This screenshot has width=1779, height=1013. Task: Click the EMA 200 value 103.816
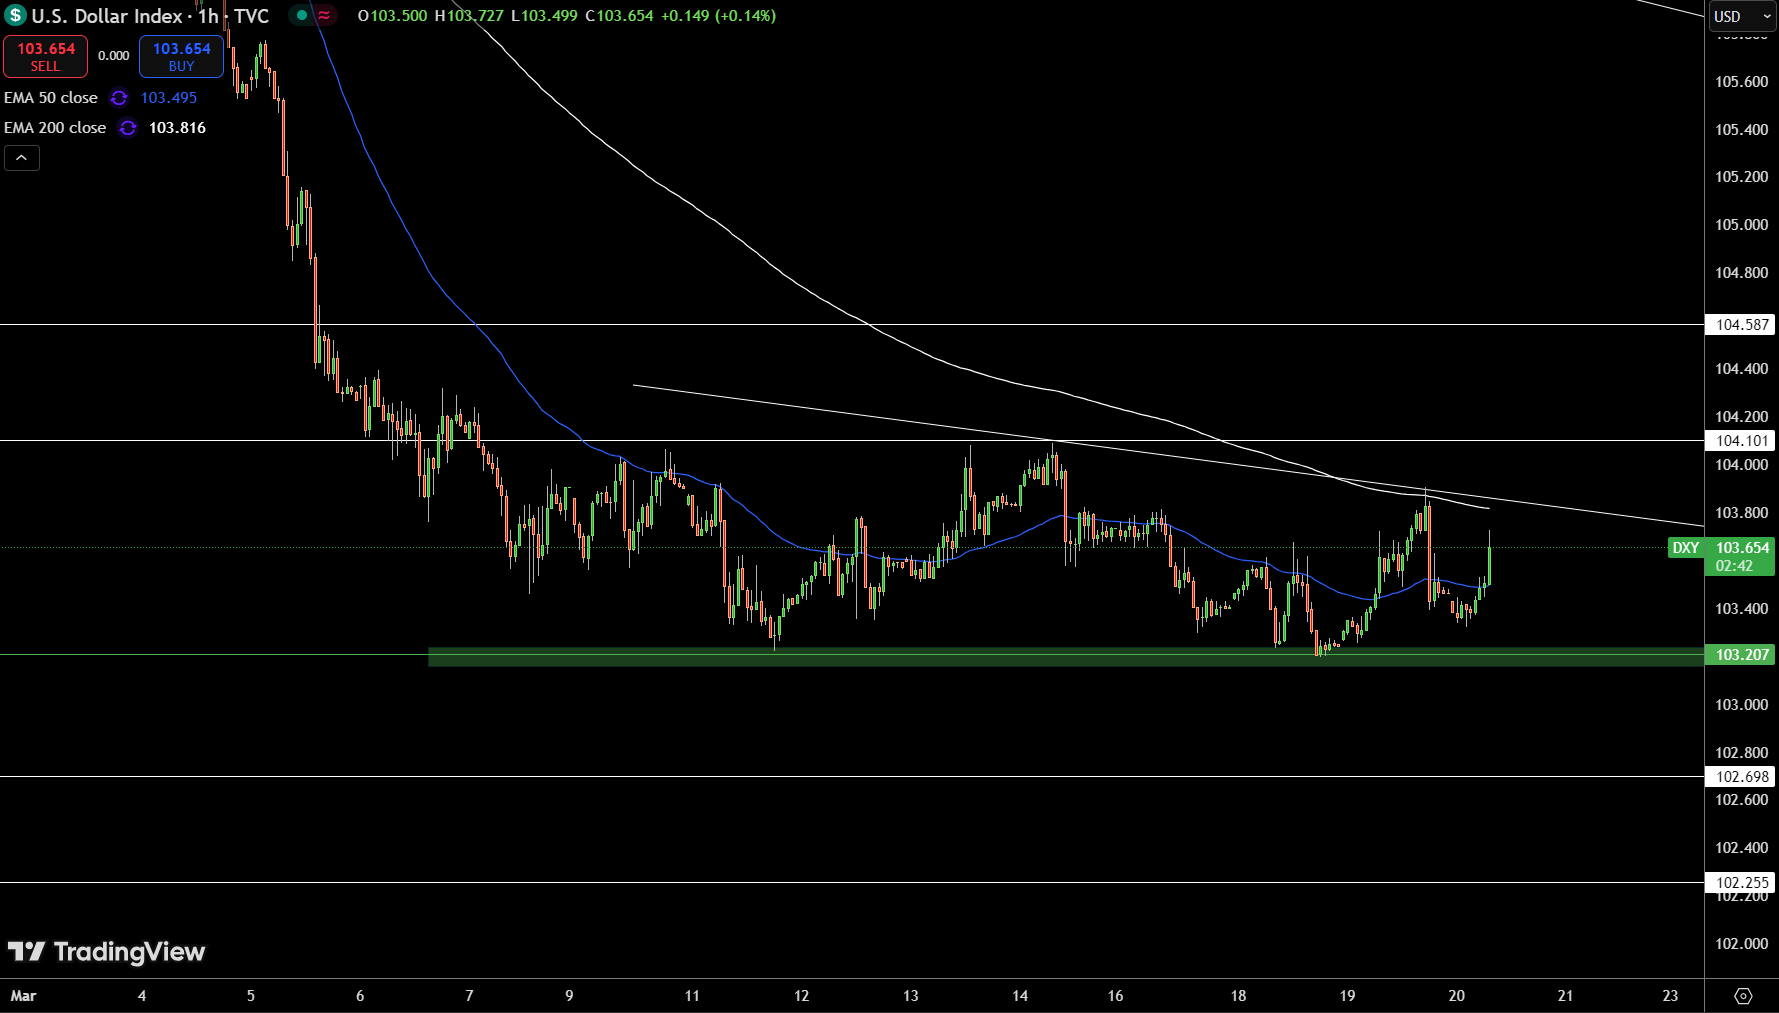(177, 128)
